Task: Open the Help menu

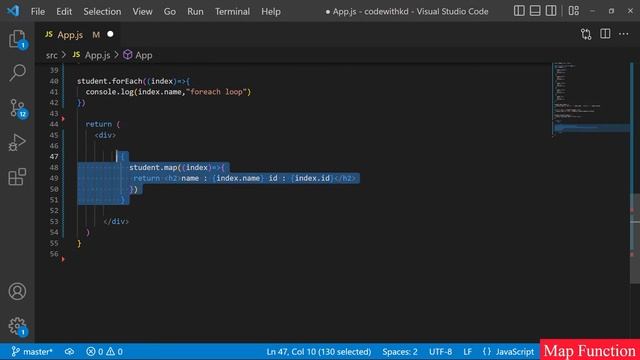Action: pos(271,11)
